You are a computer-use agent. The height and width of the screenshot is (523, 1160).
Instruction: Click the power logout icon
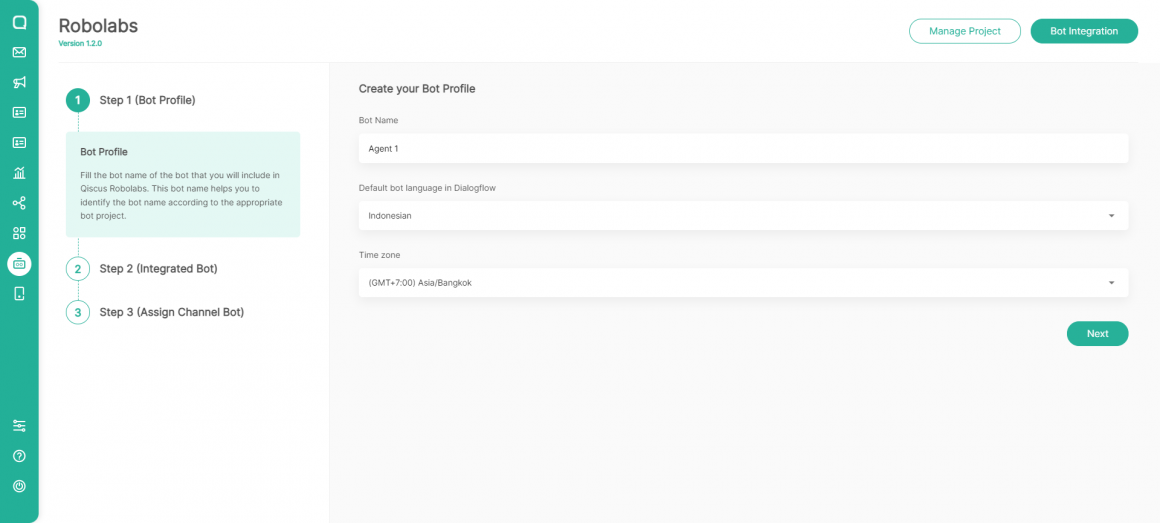(x=19, y=486)
